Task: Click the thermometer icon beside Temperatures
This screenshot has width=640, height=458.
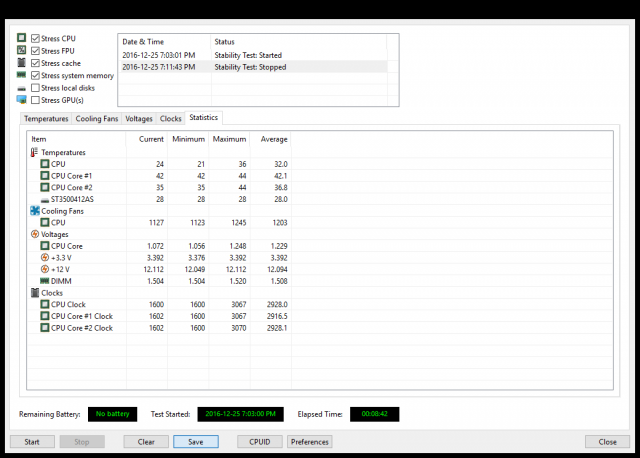Action: [34, 152]
